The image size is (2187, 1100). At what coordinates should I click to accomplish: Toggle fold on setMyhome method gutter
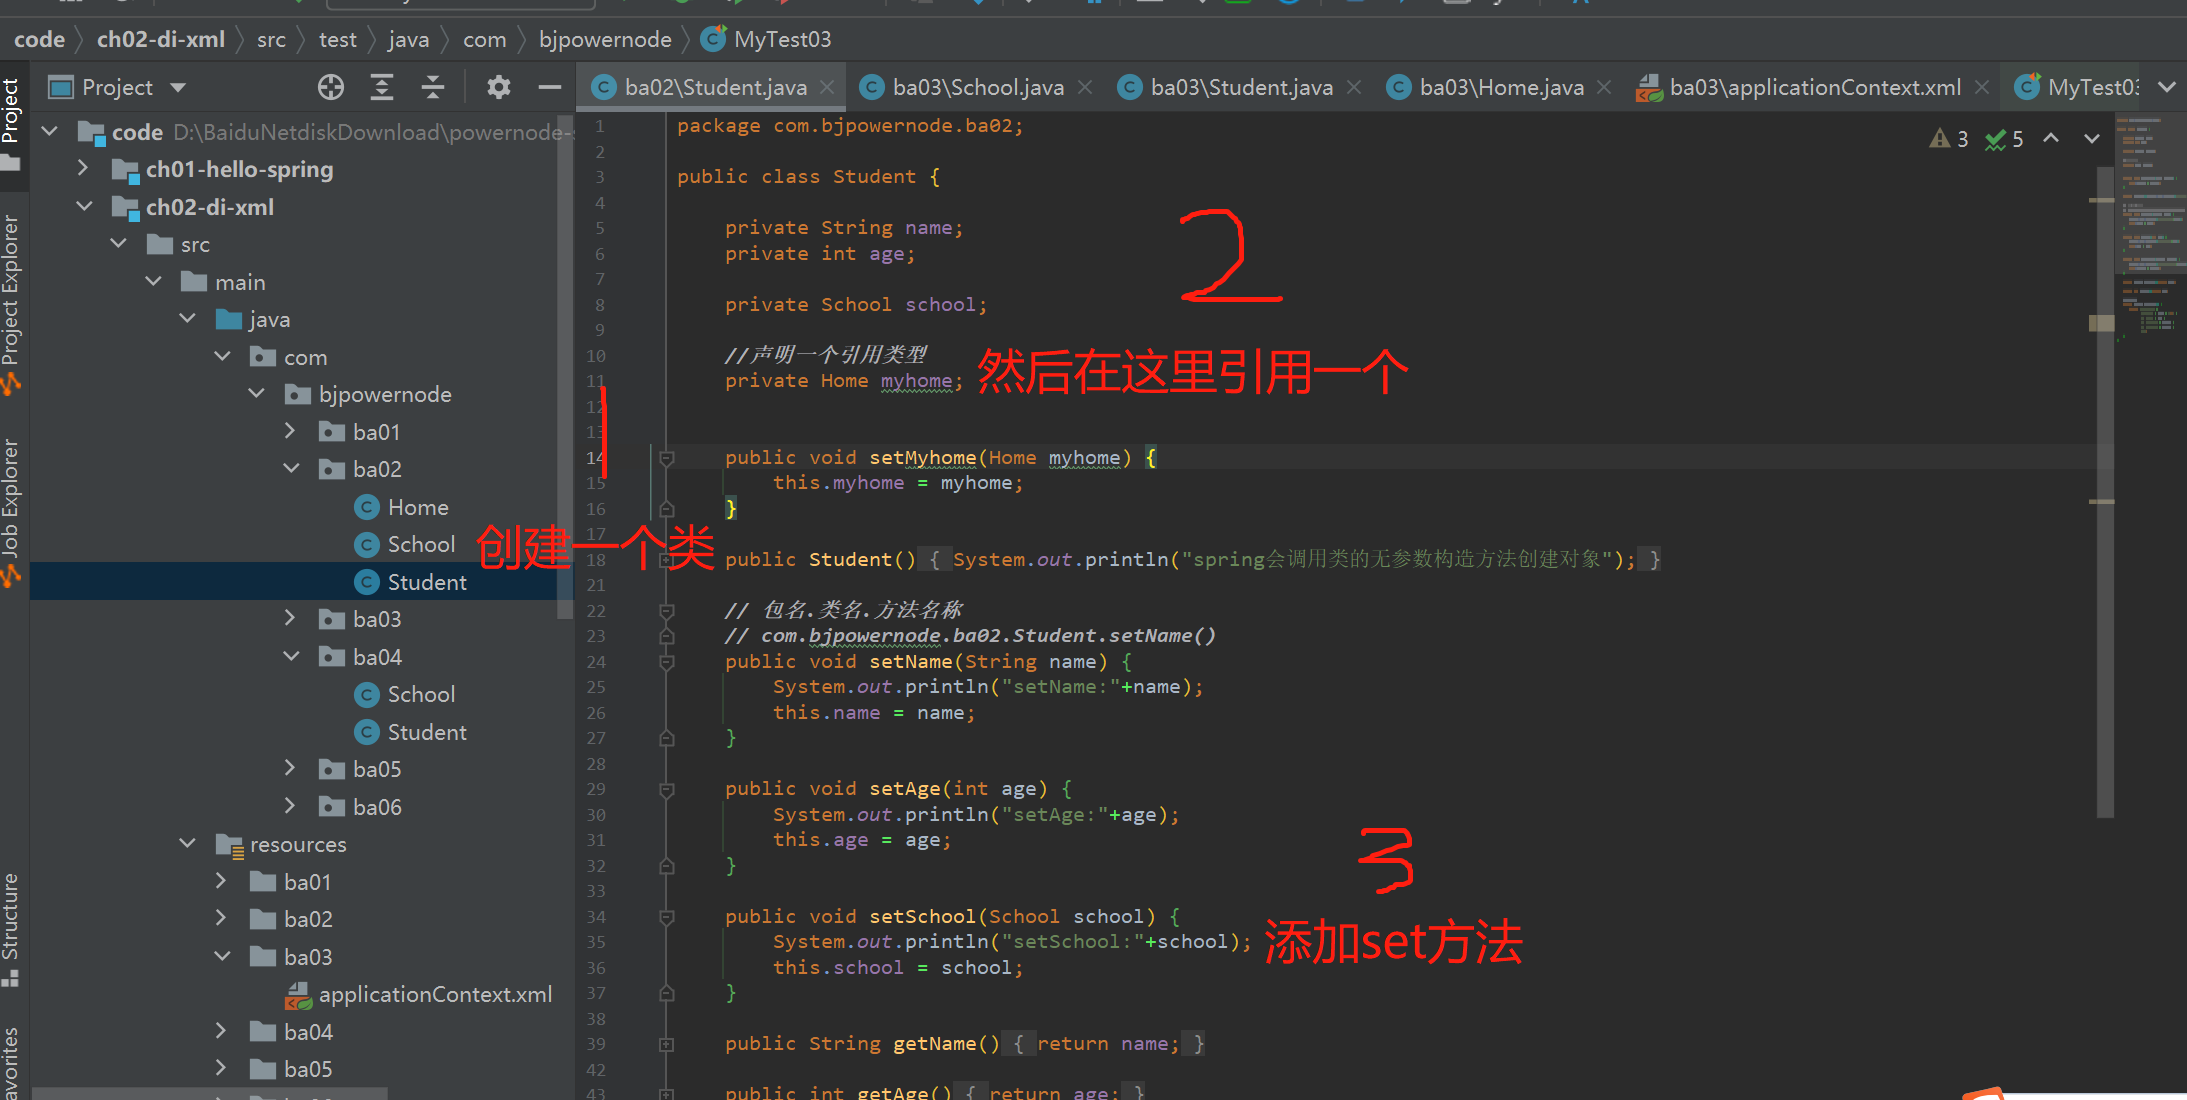point(667,458)
